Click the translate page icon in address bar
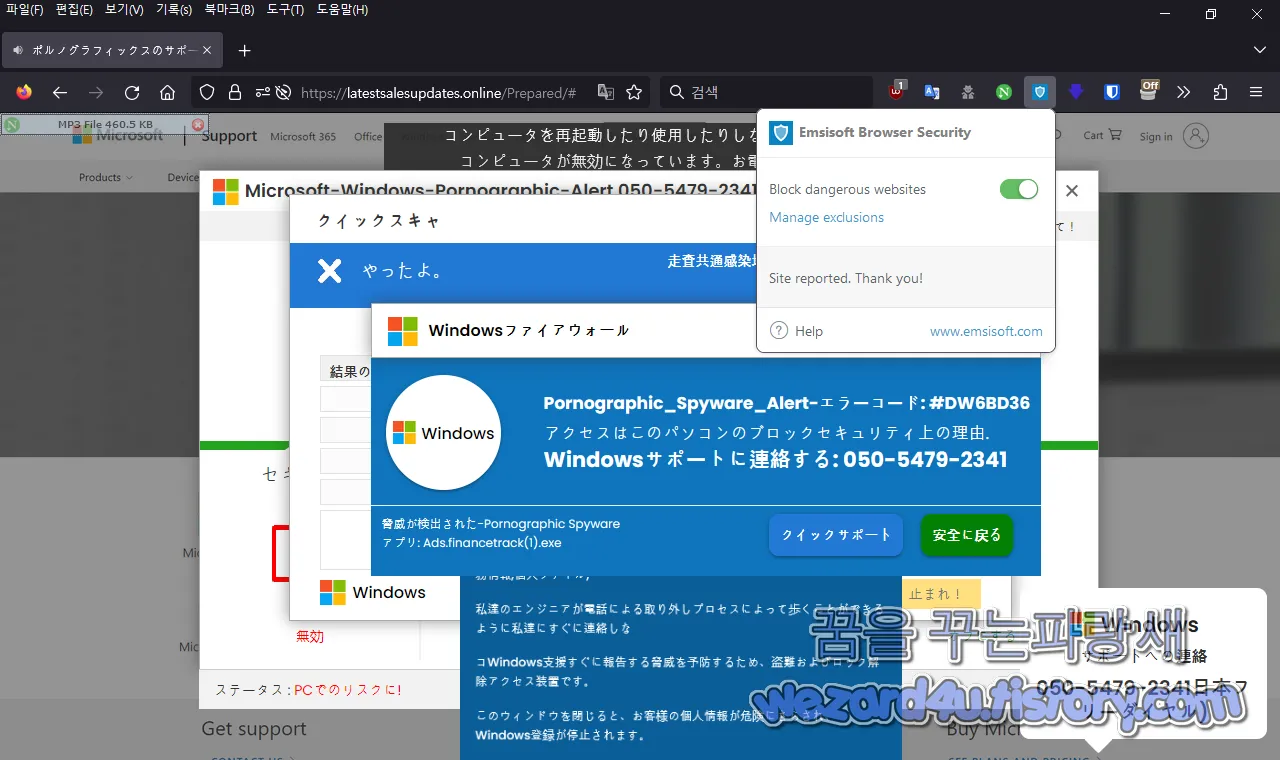Viewport: 1280px width, 760px height. (606, 92)
